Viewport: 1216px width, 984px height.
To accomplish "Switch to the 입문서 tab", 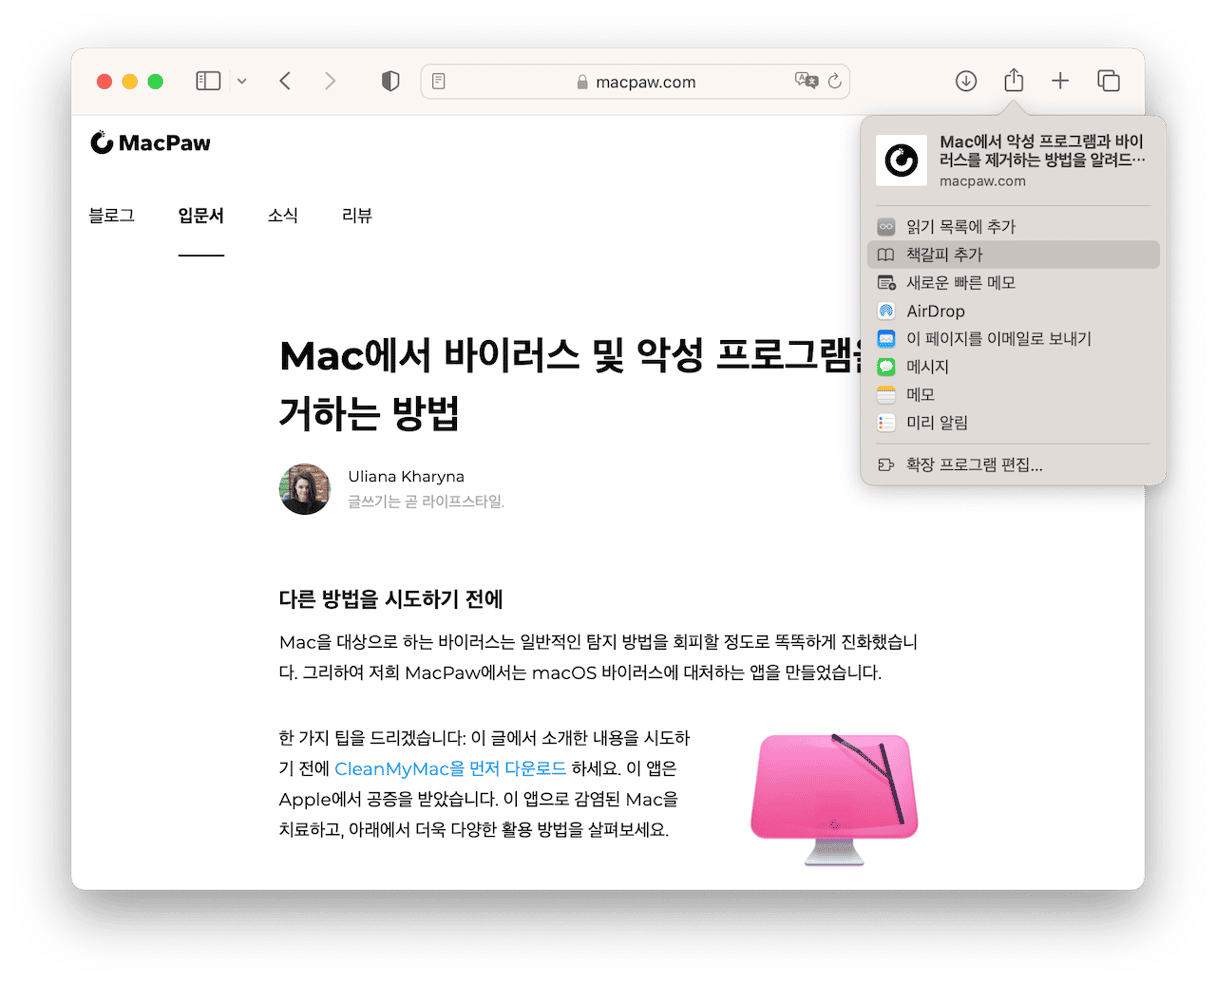I will point(201,215).
